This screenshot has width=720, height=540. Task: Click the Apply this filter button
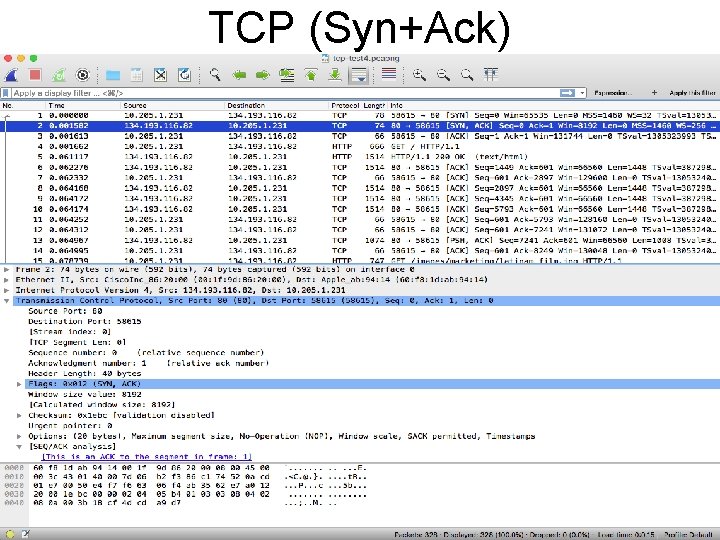[x=692, y=93]
